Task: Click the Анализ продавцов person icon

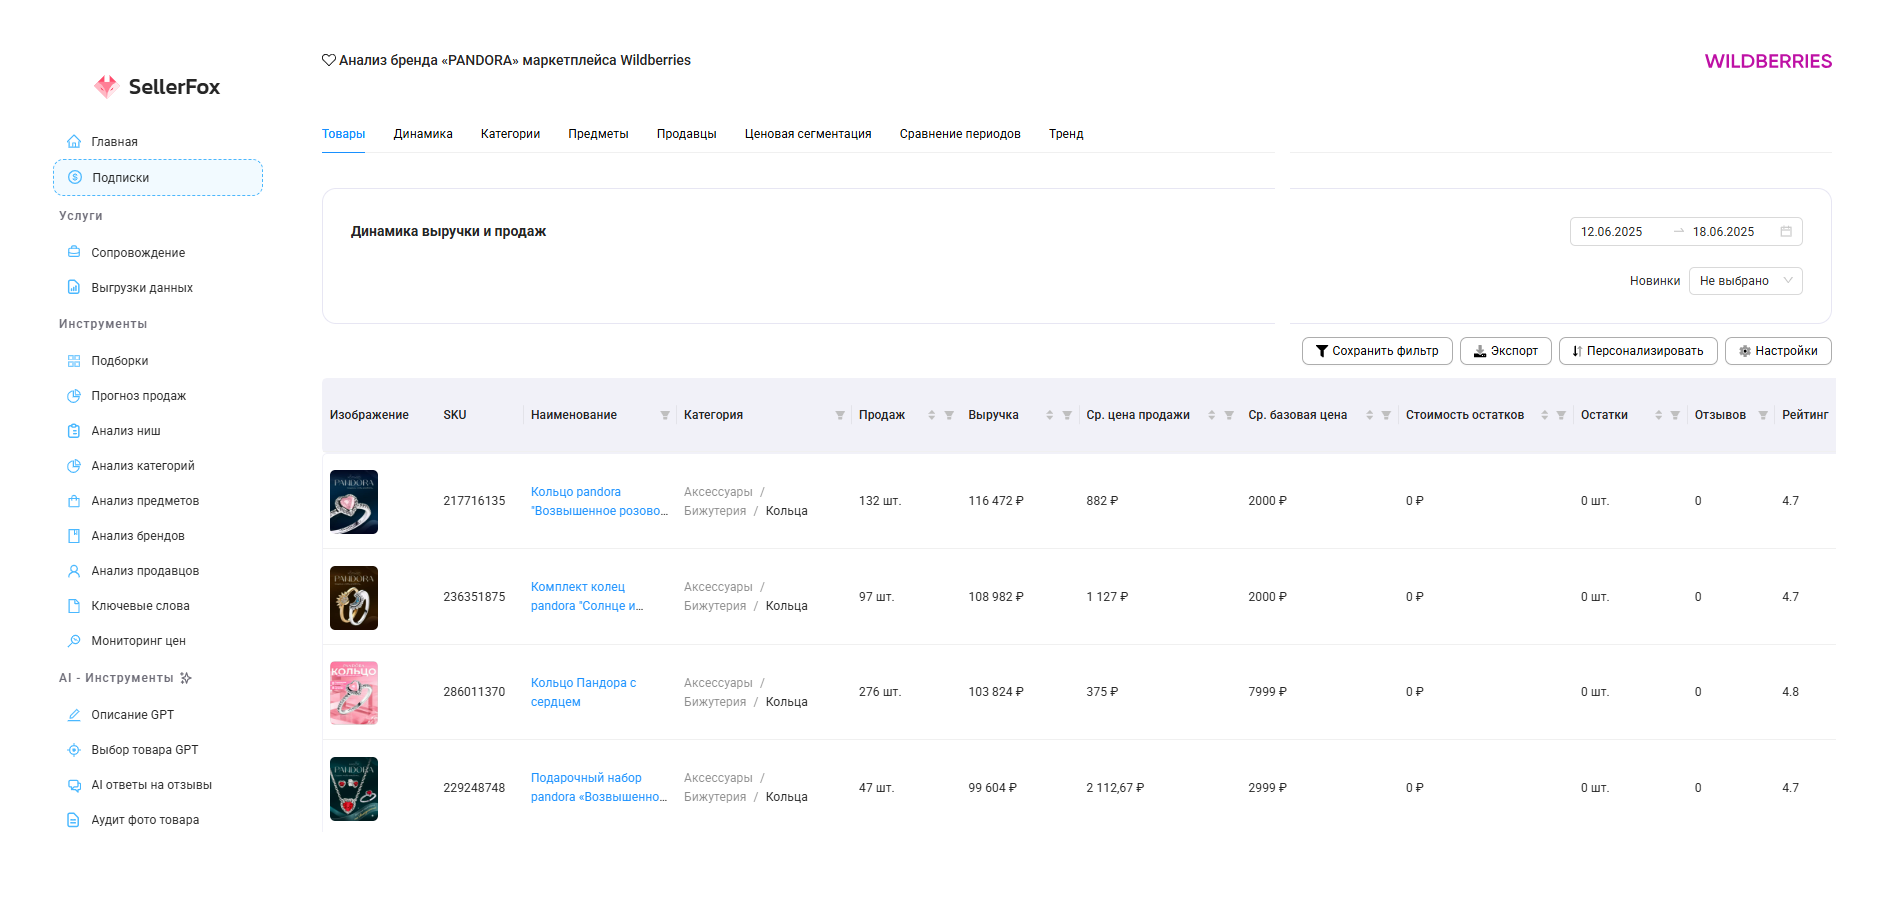Action: 74,571
